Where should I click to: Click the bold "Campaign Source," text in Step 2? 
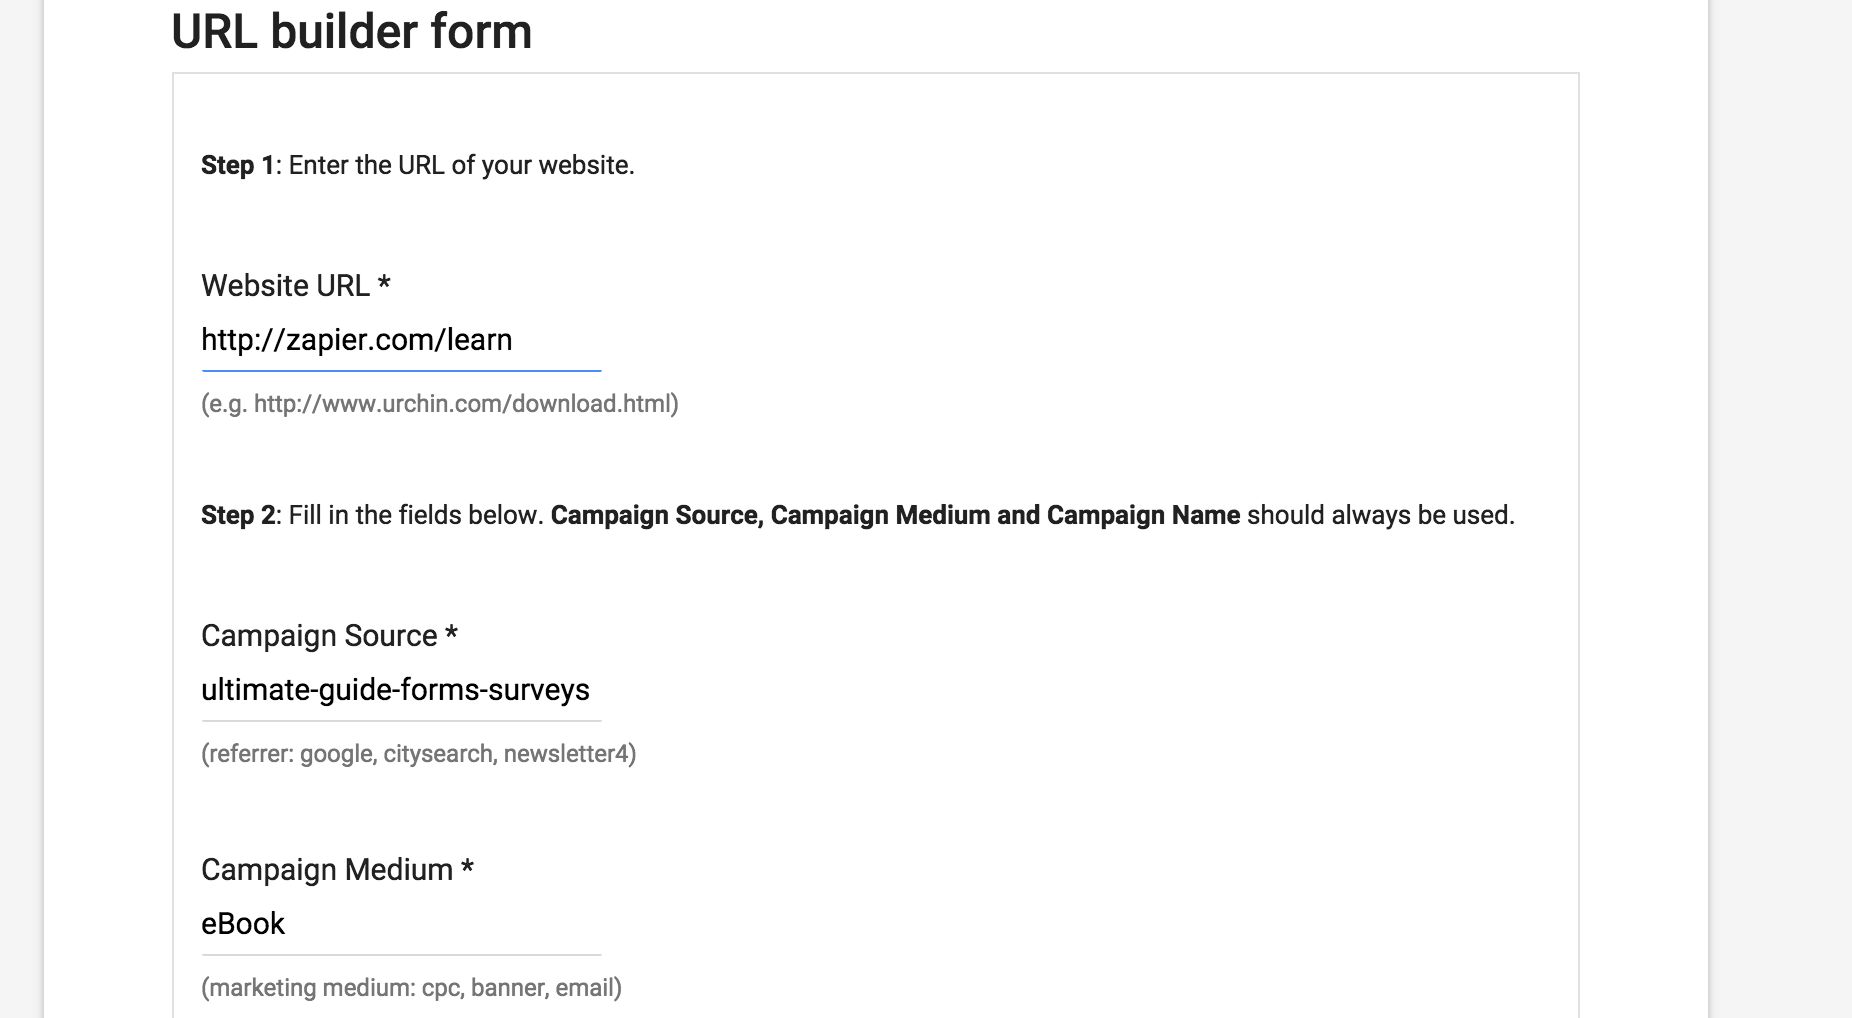pyautogui.click(x=657, y=515)
